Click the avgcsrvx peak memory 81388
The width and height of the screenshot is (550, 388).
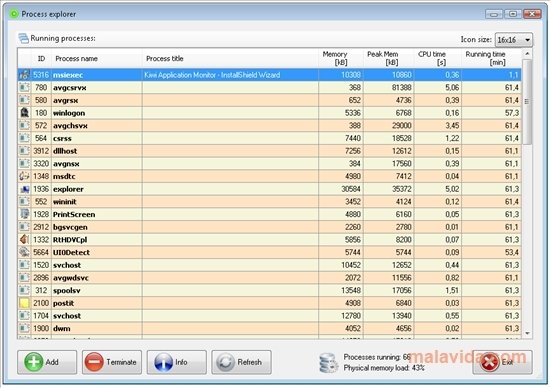[402, 87]
